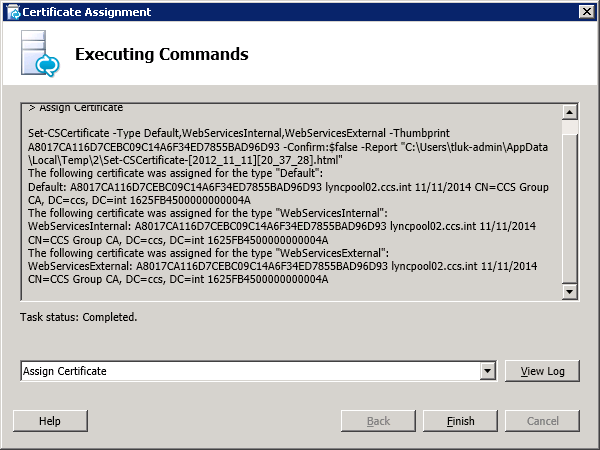Click the Help button
The image size is (600, 450).
click(x=50, y=421)
